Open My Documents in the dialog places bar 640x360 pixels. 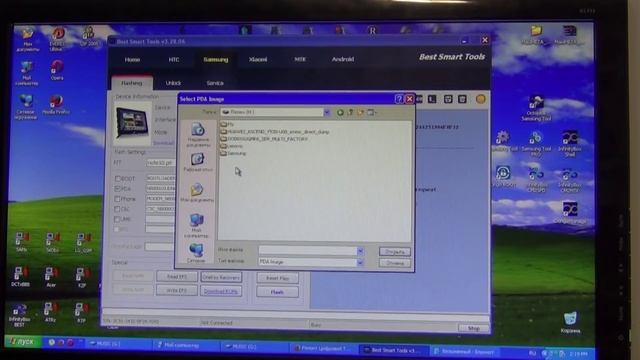pos(197,193)
